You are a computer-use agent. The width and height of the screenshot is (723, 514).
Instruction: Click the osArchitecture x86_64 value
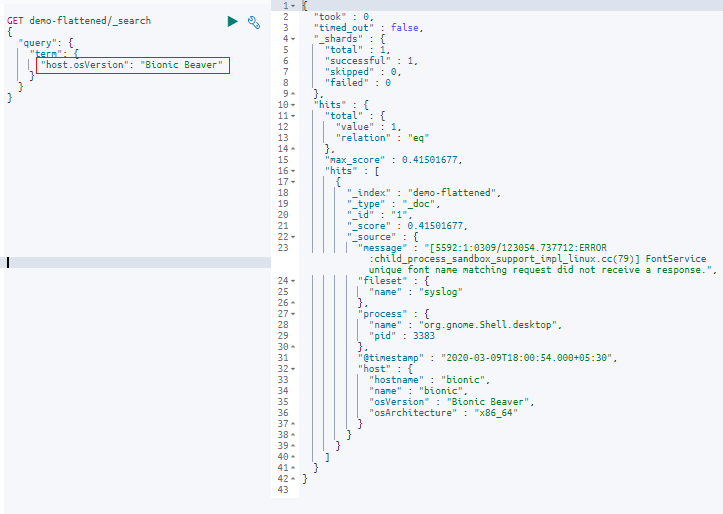pyautogui.click(x=496, y=413)
